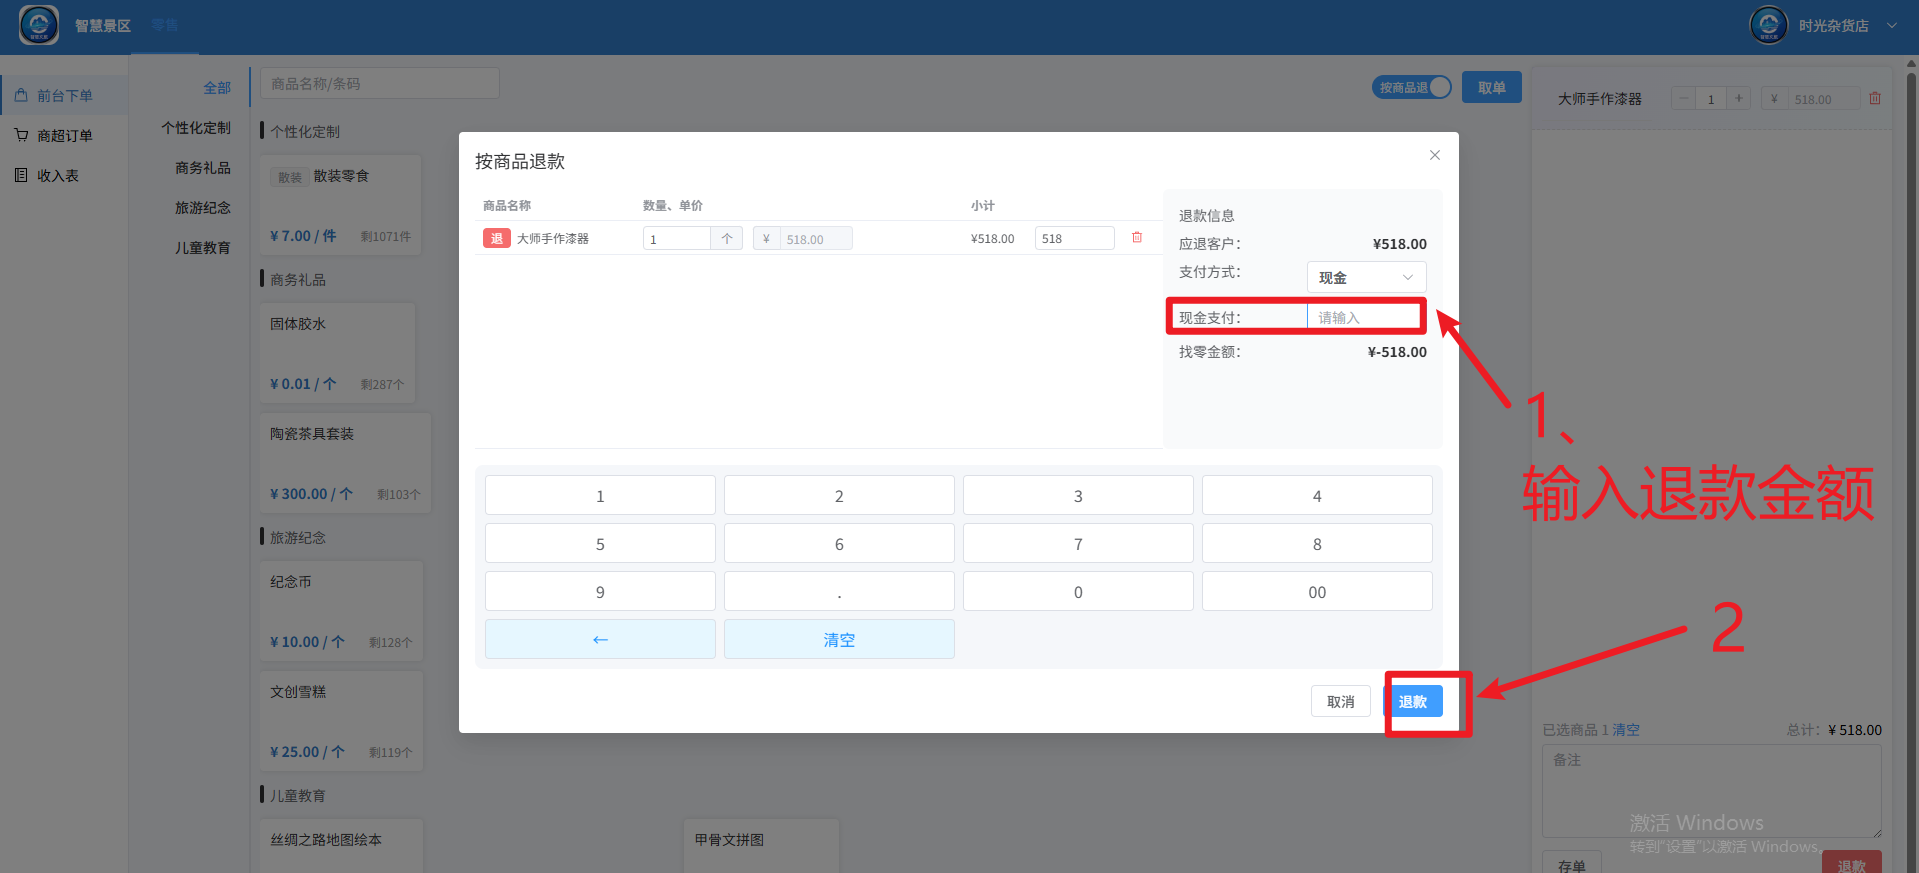1919x873 pixels.
Task: Click the 时光杂货店 avatar icon
Action: pos(1768,25)
